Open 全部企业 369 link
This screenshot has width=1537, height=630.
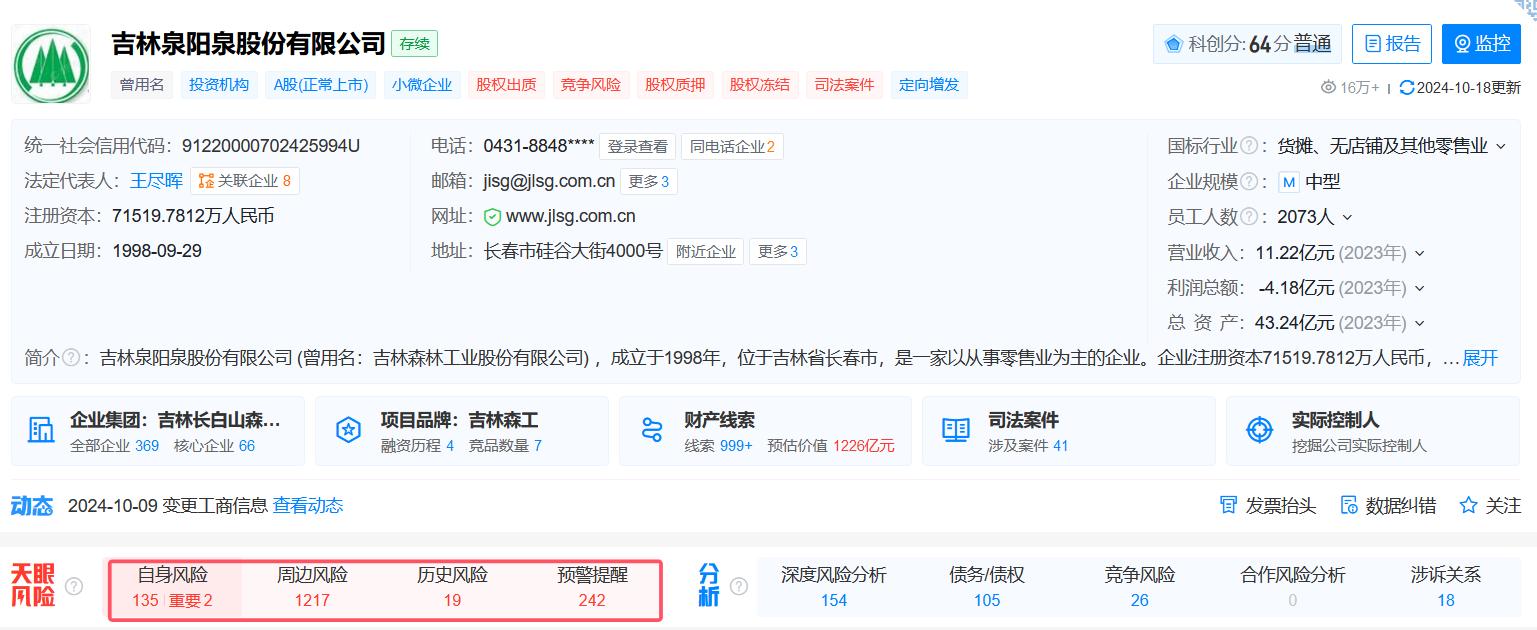tap(114, 446)
